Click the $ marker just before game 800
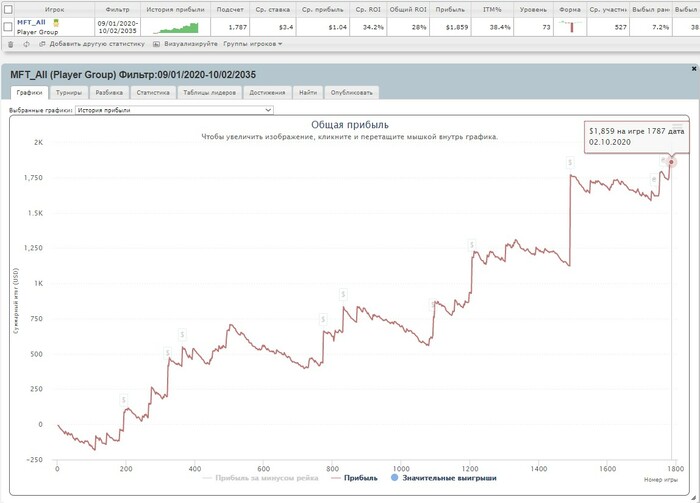Viewport: 700px width, 503px height. [x=323, y=319]
